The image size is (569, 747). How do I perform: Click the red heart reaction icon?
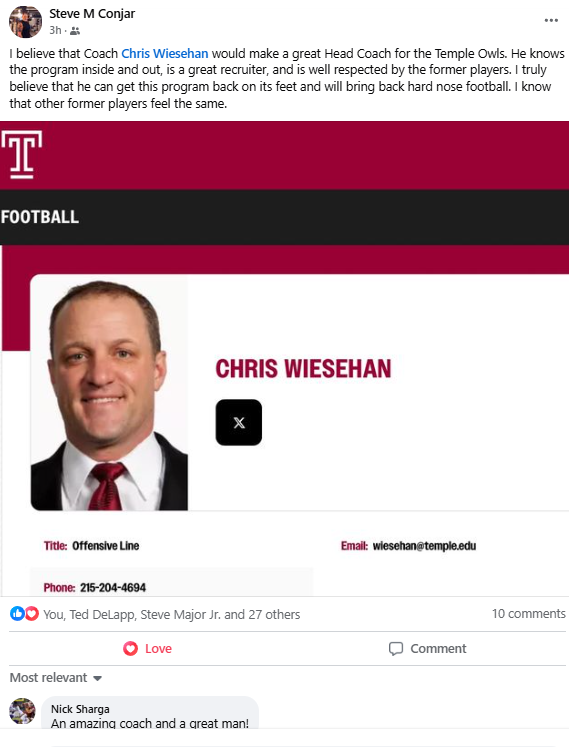31,614
